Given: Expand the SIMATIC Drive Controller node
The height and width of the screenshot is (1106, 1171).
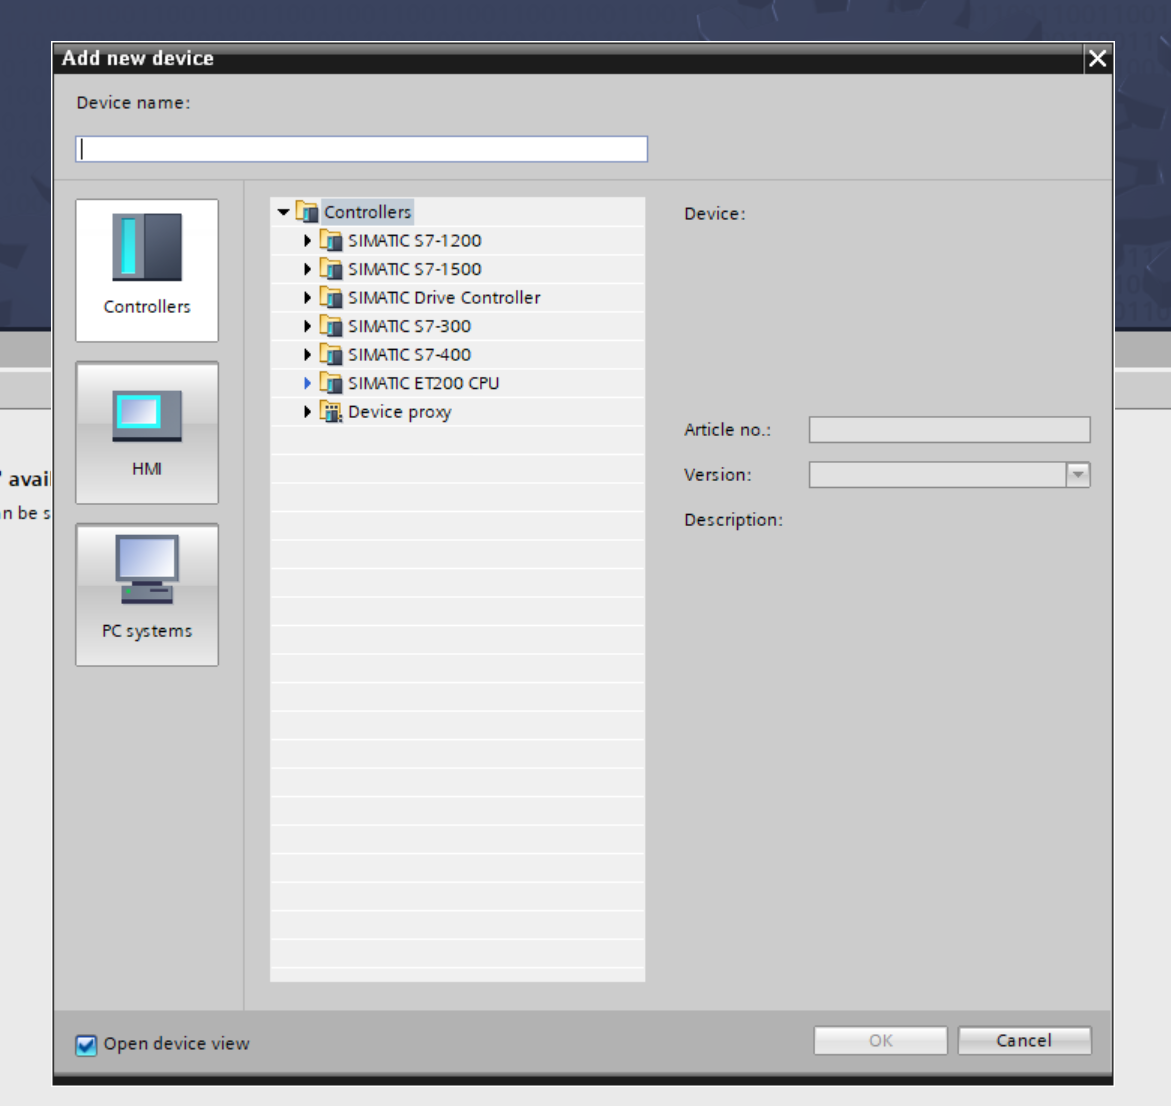Looking at the screenshot, I should [307, 297].
